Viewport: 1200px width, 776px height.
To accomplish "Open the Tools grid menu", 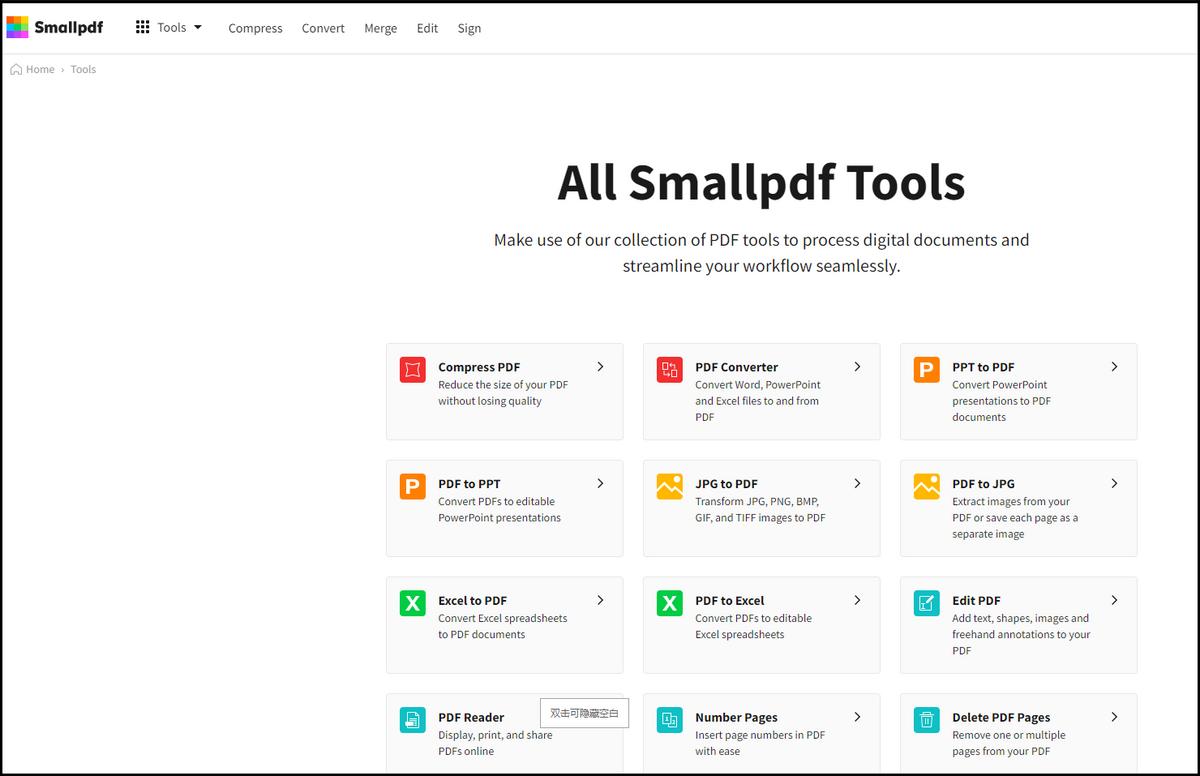I will click(168, 27).
